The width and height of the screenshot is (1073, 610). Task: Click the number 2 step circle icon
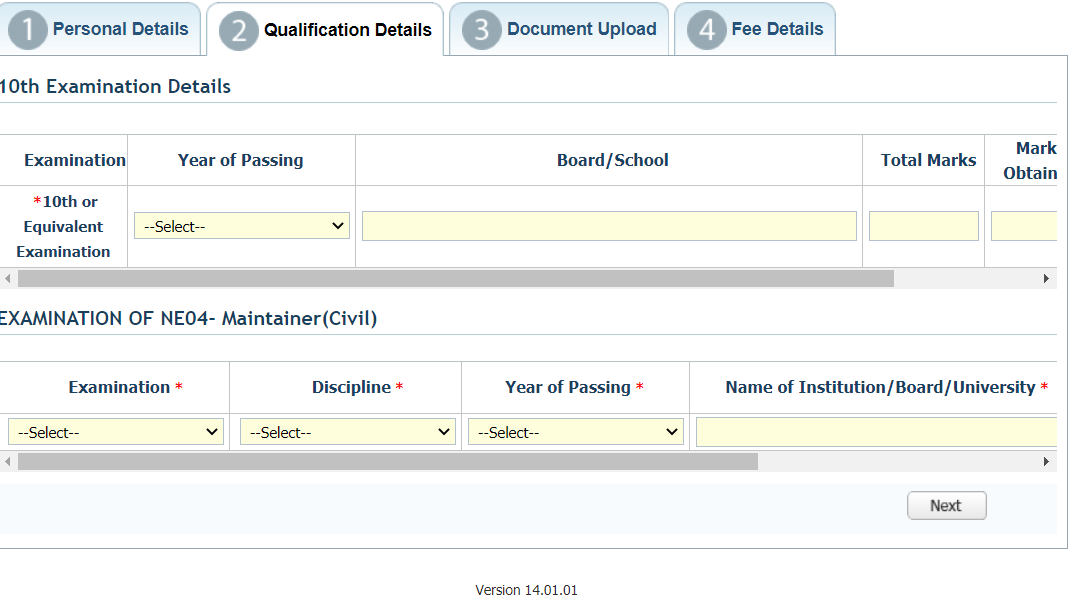click(238, 31)
